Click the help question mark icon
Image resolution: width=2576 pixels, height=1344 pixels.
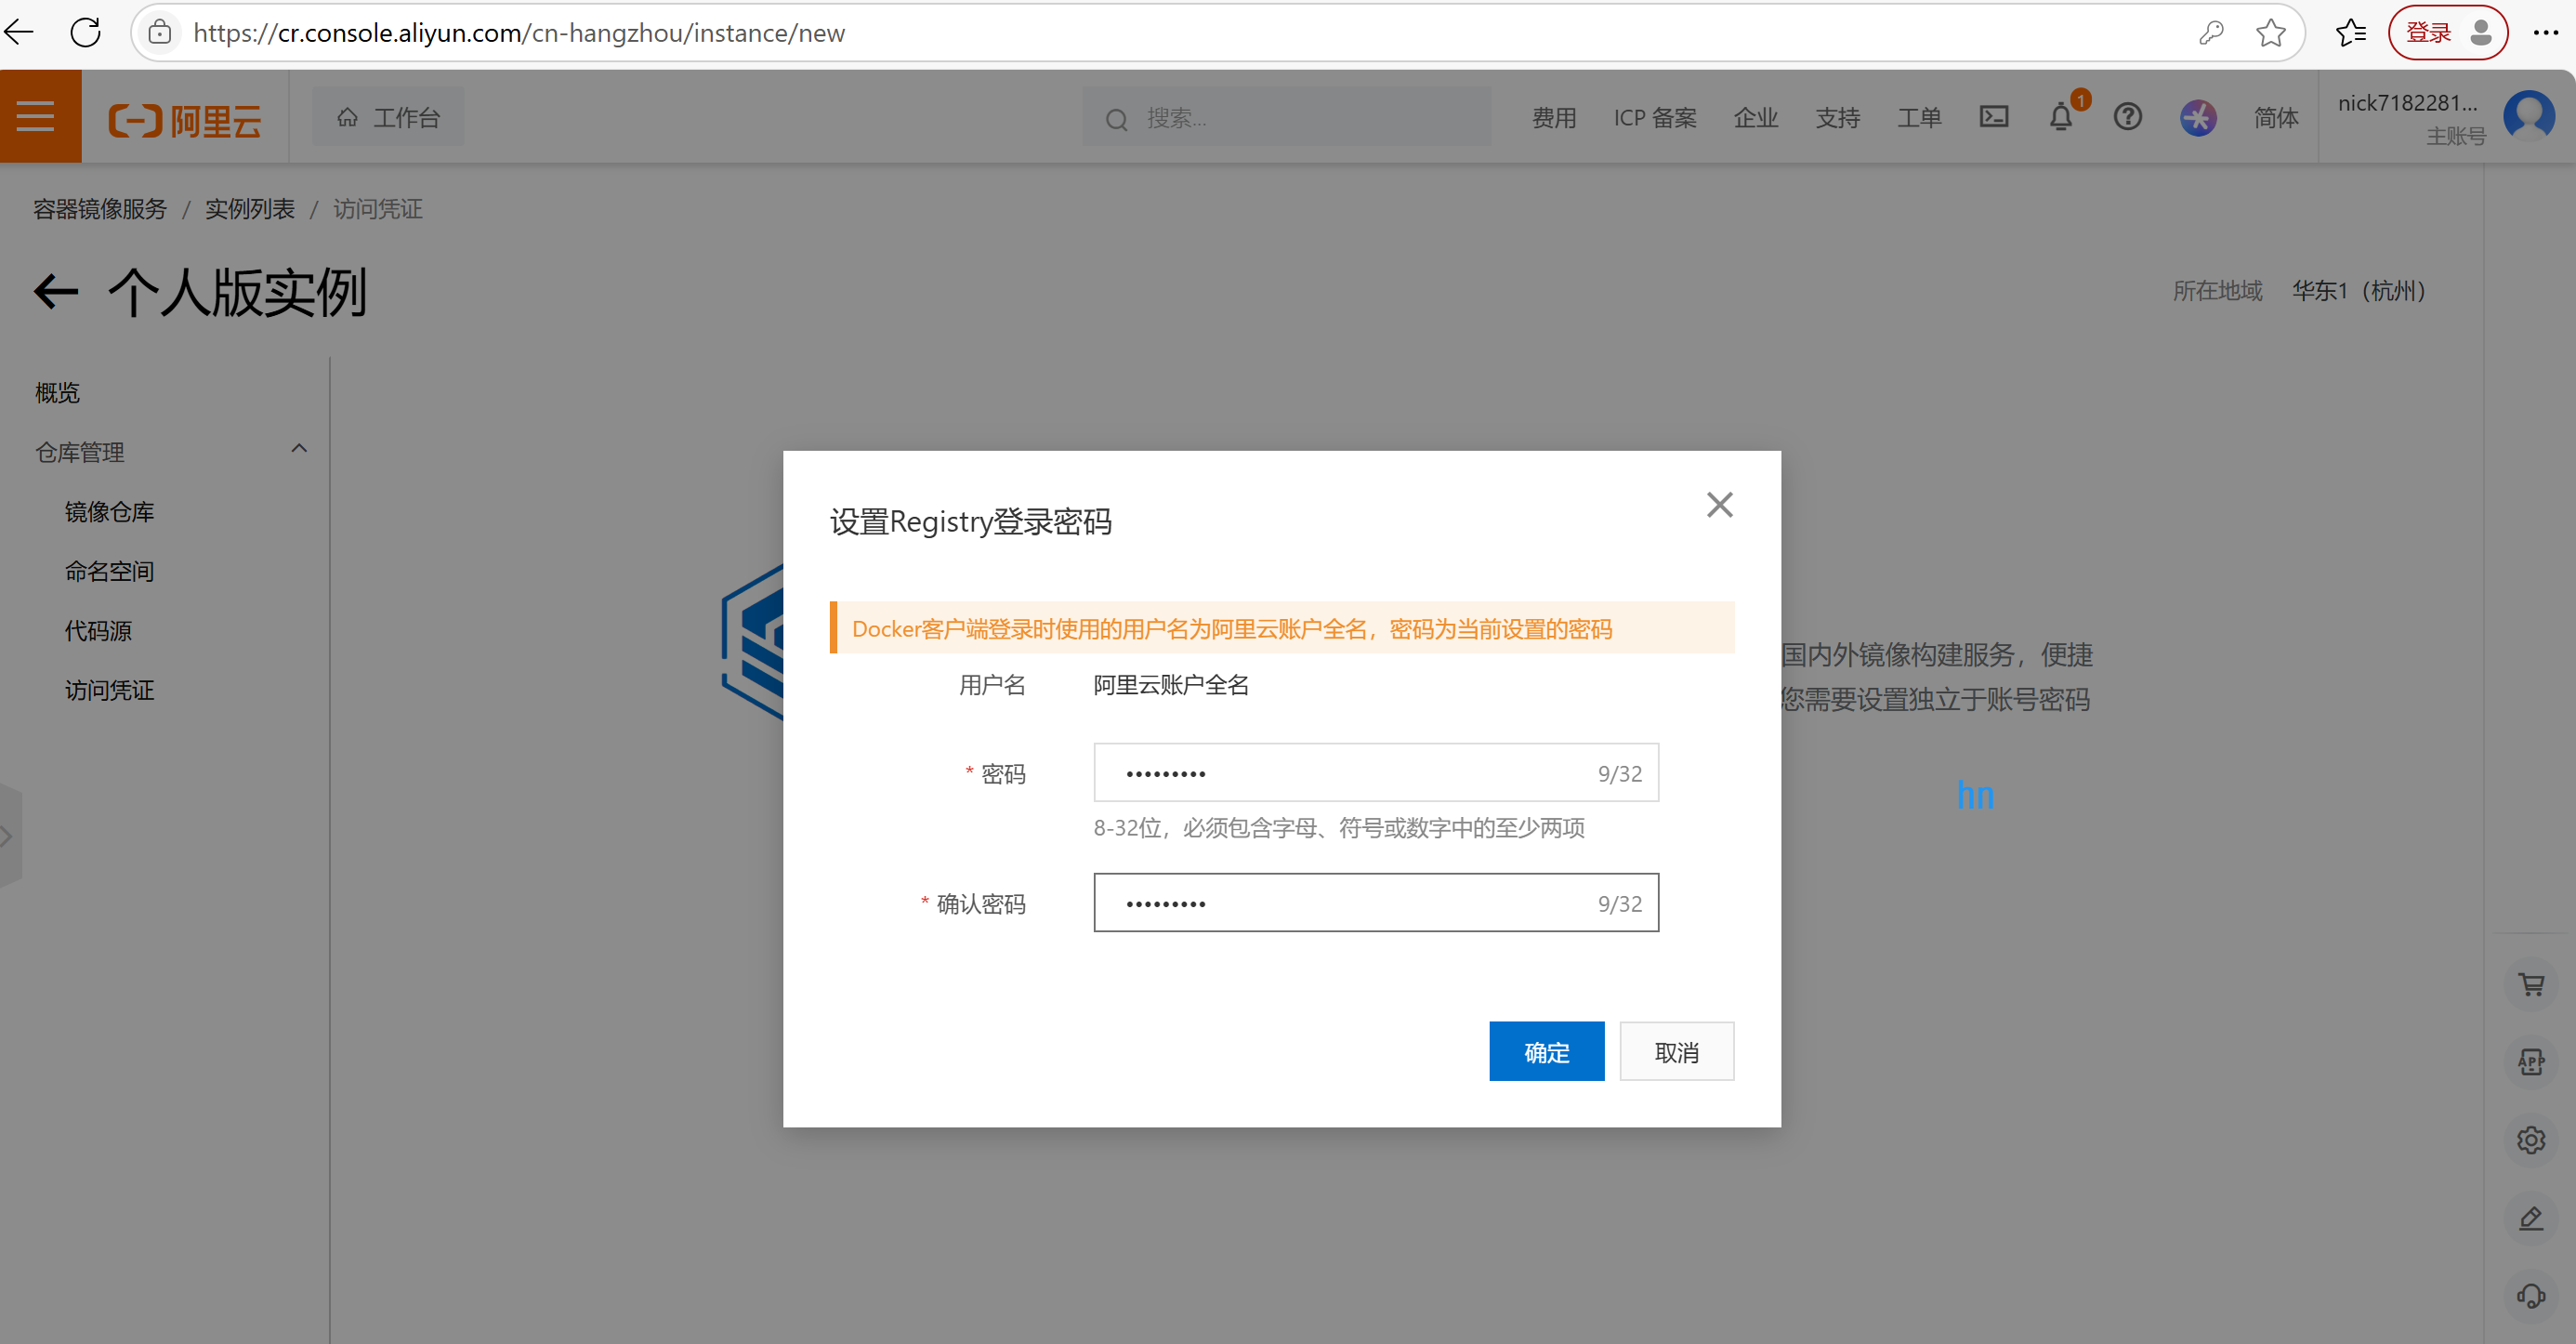[2127, 117]
